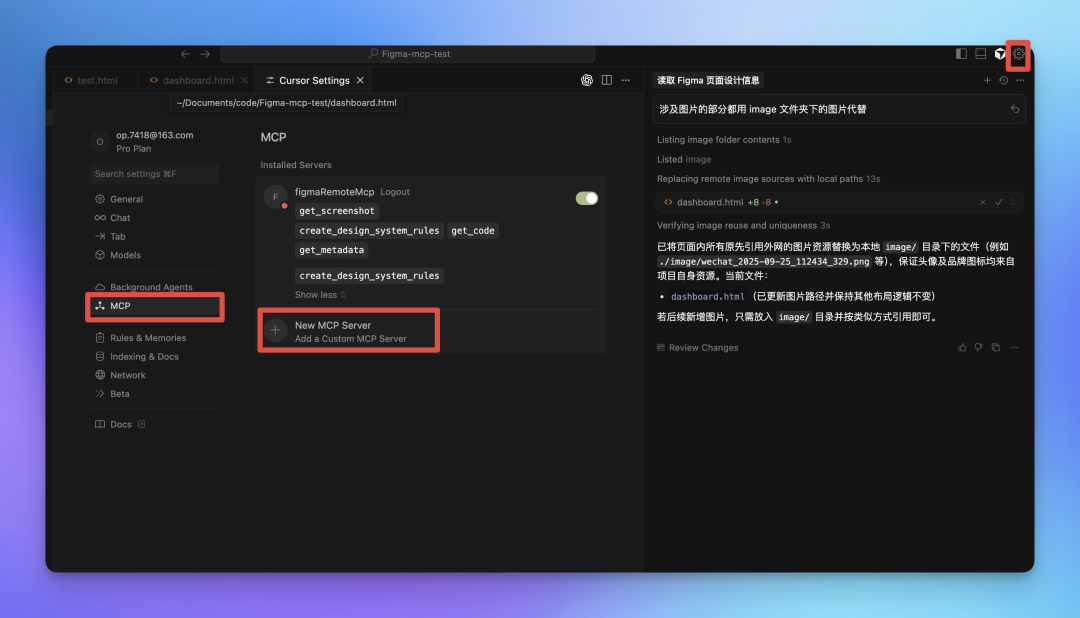Open the dashboard.html diff file row

[x=839, y=203]
